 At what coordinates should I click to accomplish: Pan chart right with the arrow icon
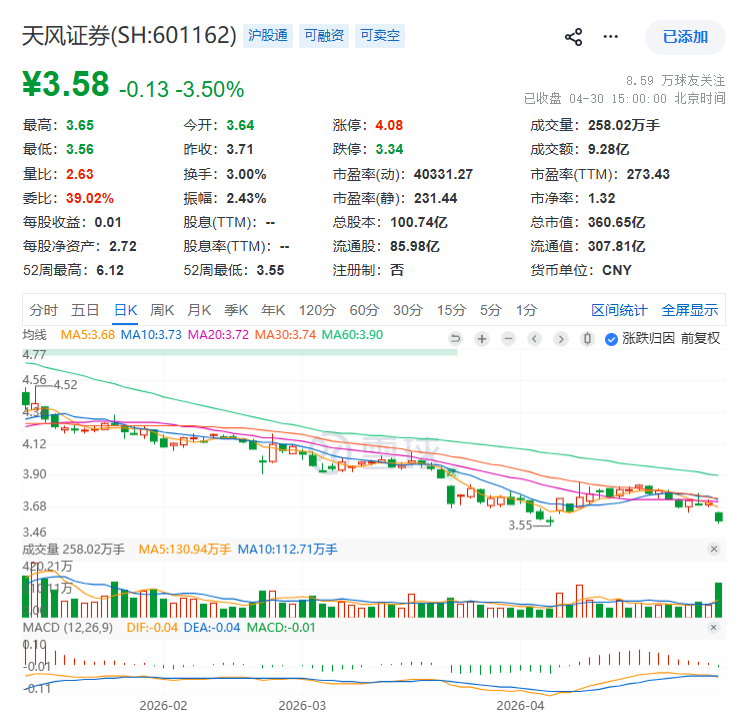[x=561, y=339]
